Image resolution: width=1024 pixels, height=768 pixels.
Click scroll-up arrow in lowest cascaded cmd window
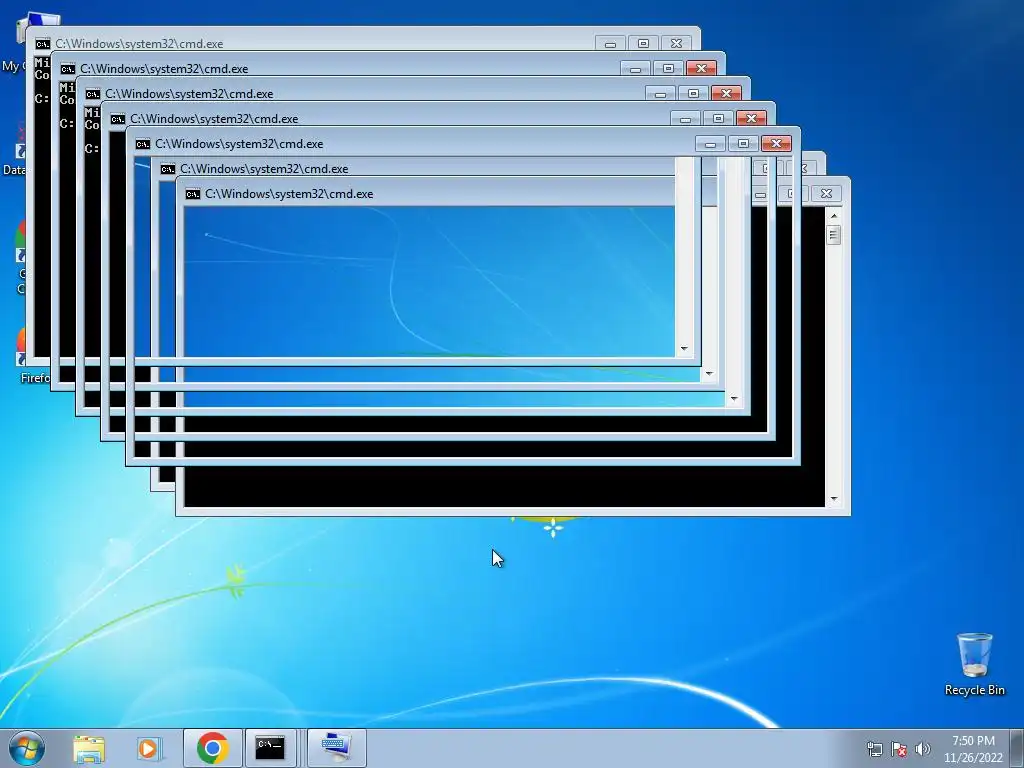[x=833, y=215]
